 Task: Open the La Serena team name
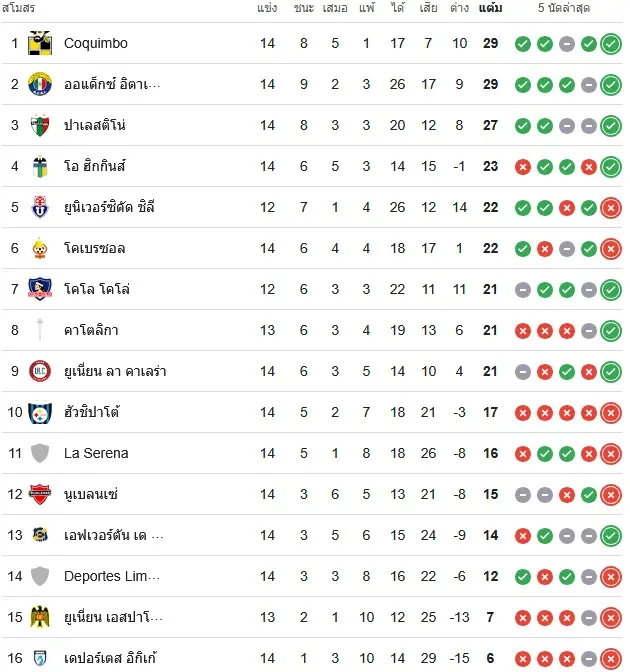coord(96,453)
